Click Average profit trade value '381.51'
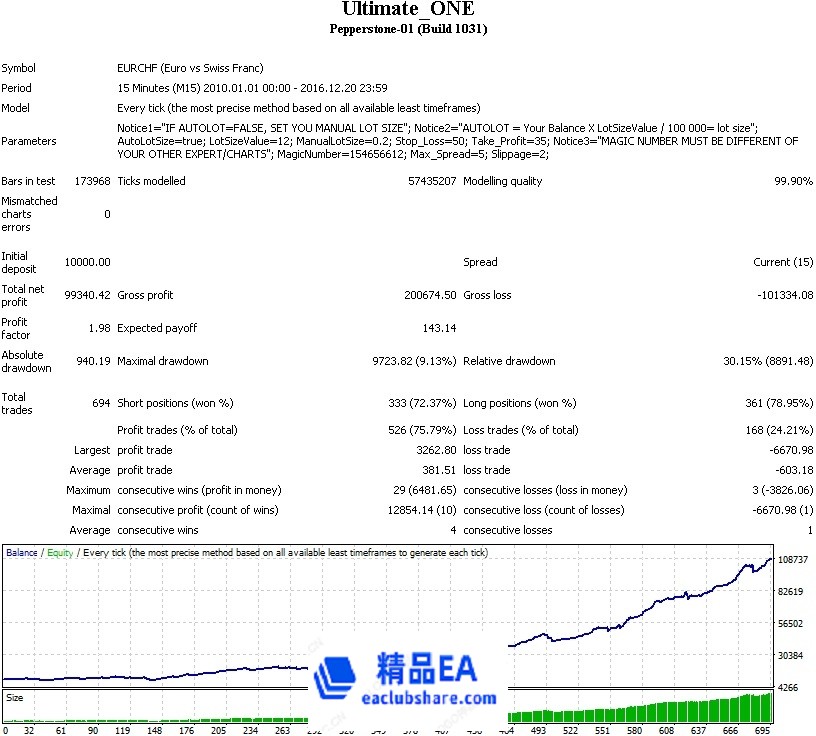816x736 pixels. 439,471
